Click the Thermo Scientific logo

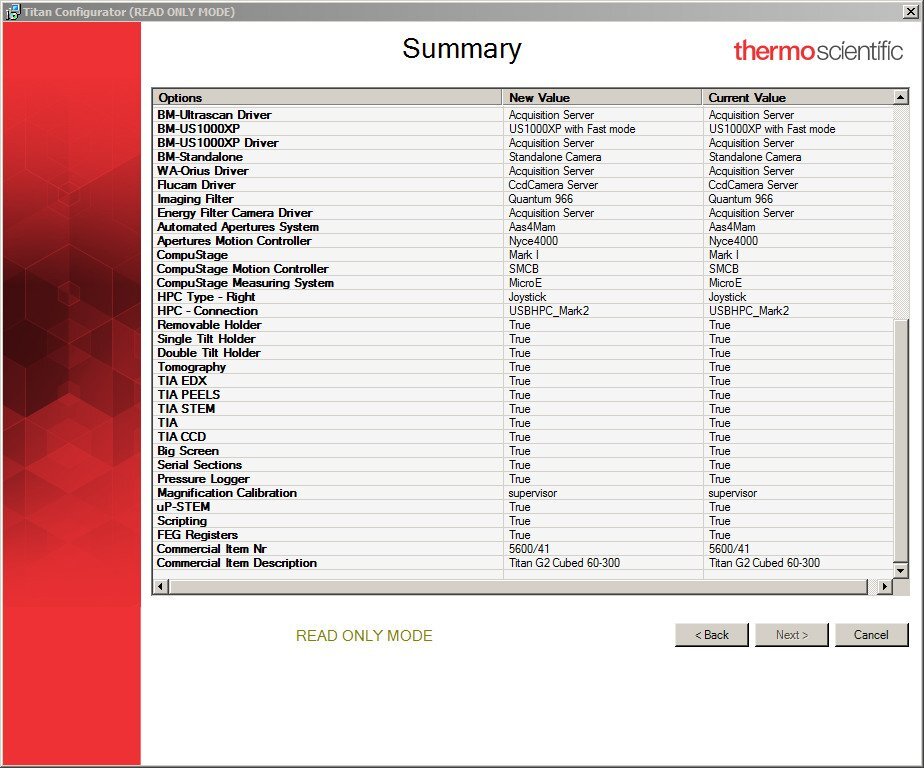click(818, 51)
